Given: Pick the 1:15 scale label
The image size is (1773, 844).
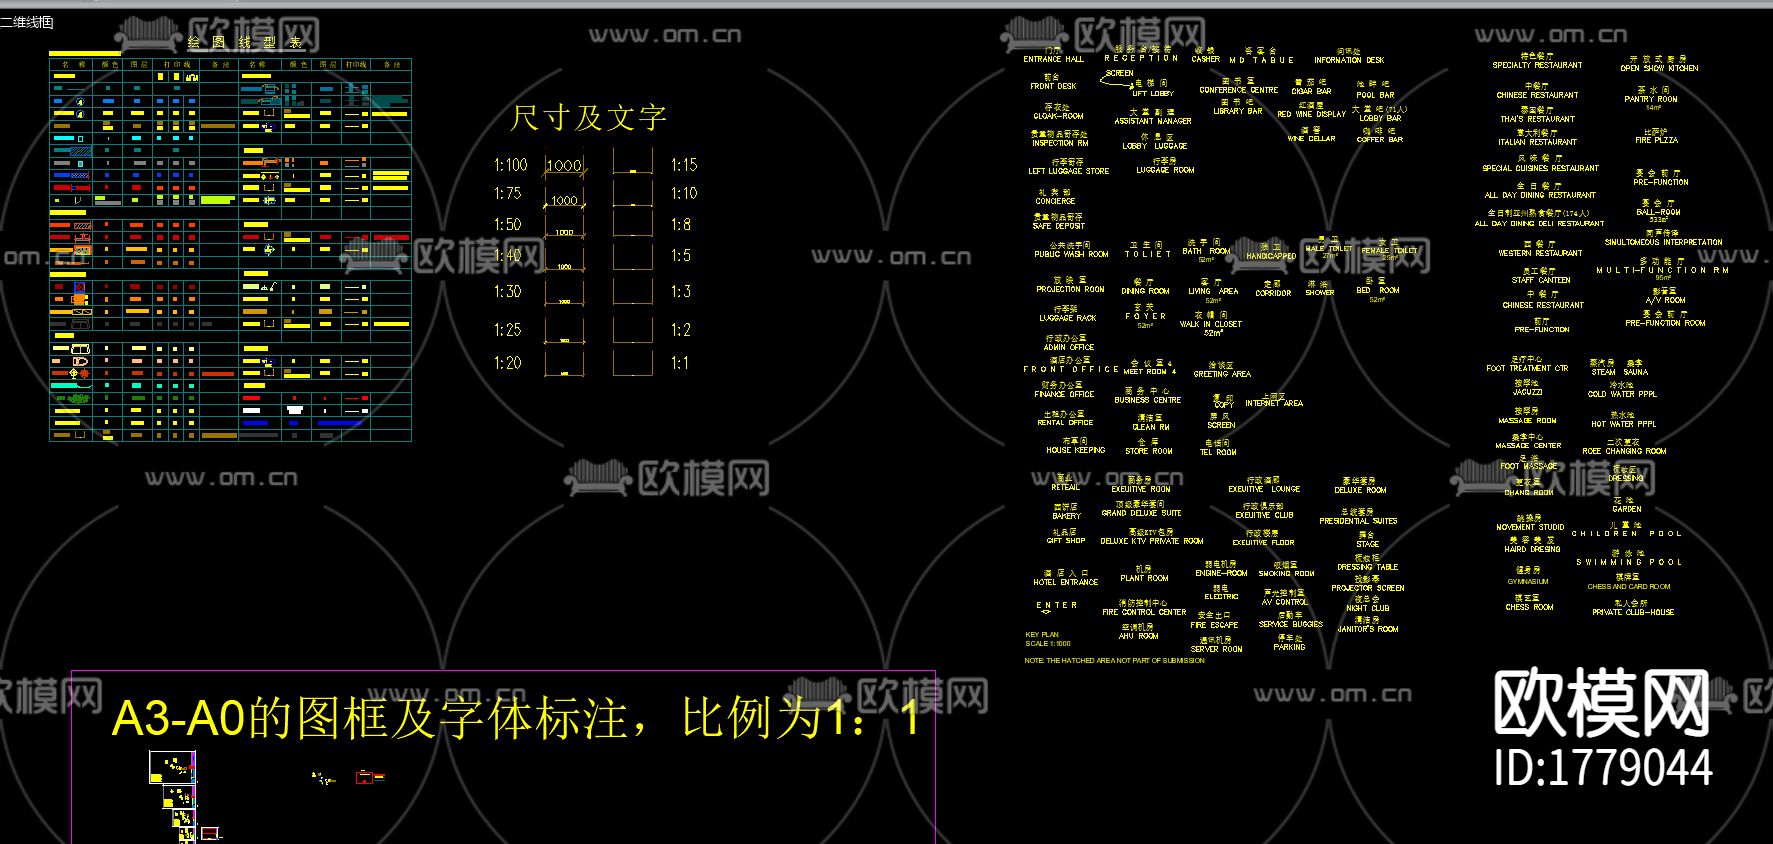Looking at the screenshot, I should 684,165.
